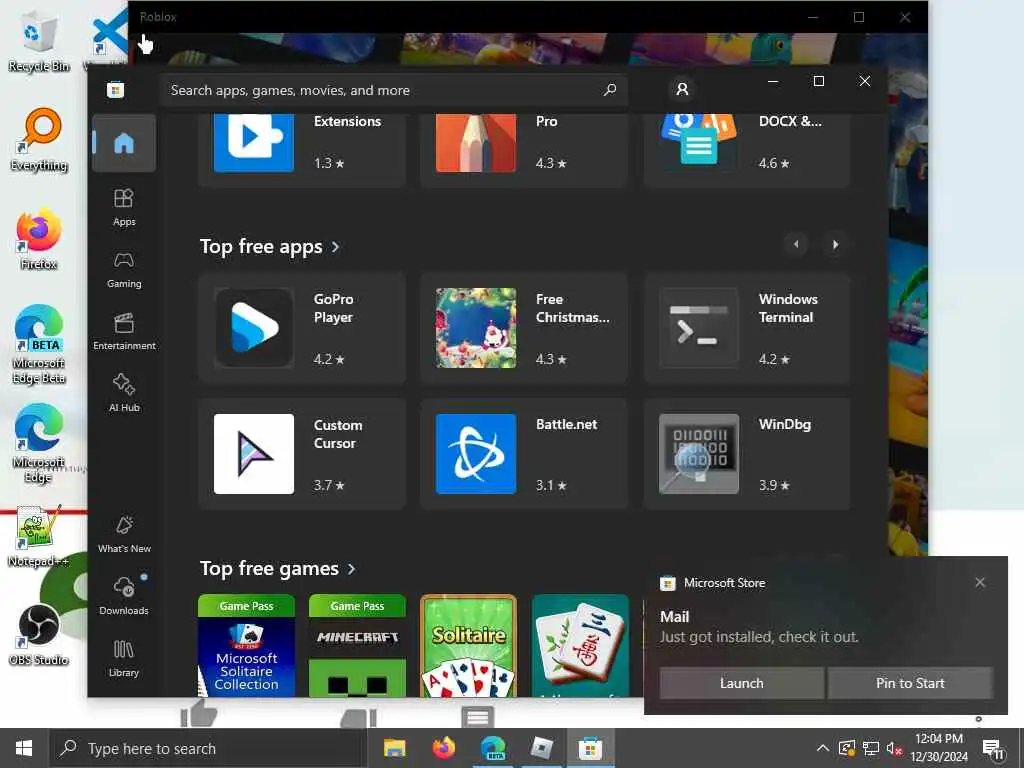Open Edge Beta from taskbar
1024x768 pixels.
tap(493, 748)
